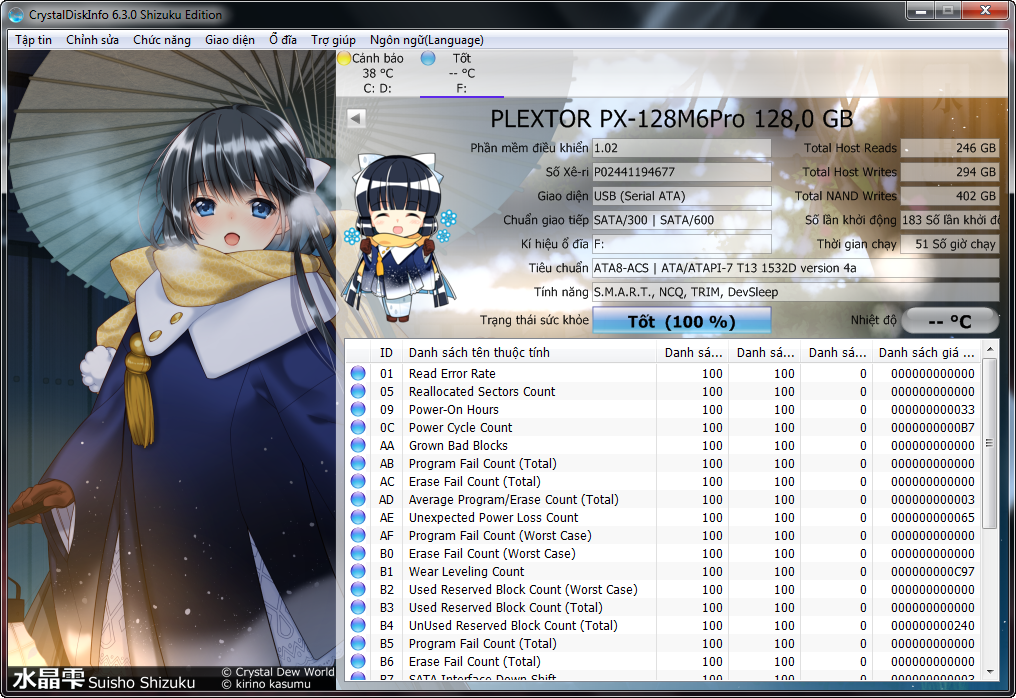Click the yellow Cảnh báo status orb
The image size is (1016, 698).
pyautogui.click(x=344, y=58)
